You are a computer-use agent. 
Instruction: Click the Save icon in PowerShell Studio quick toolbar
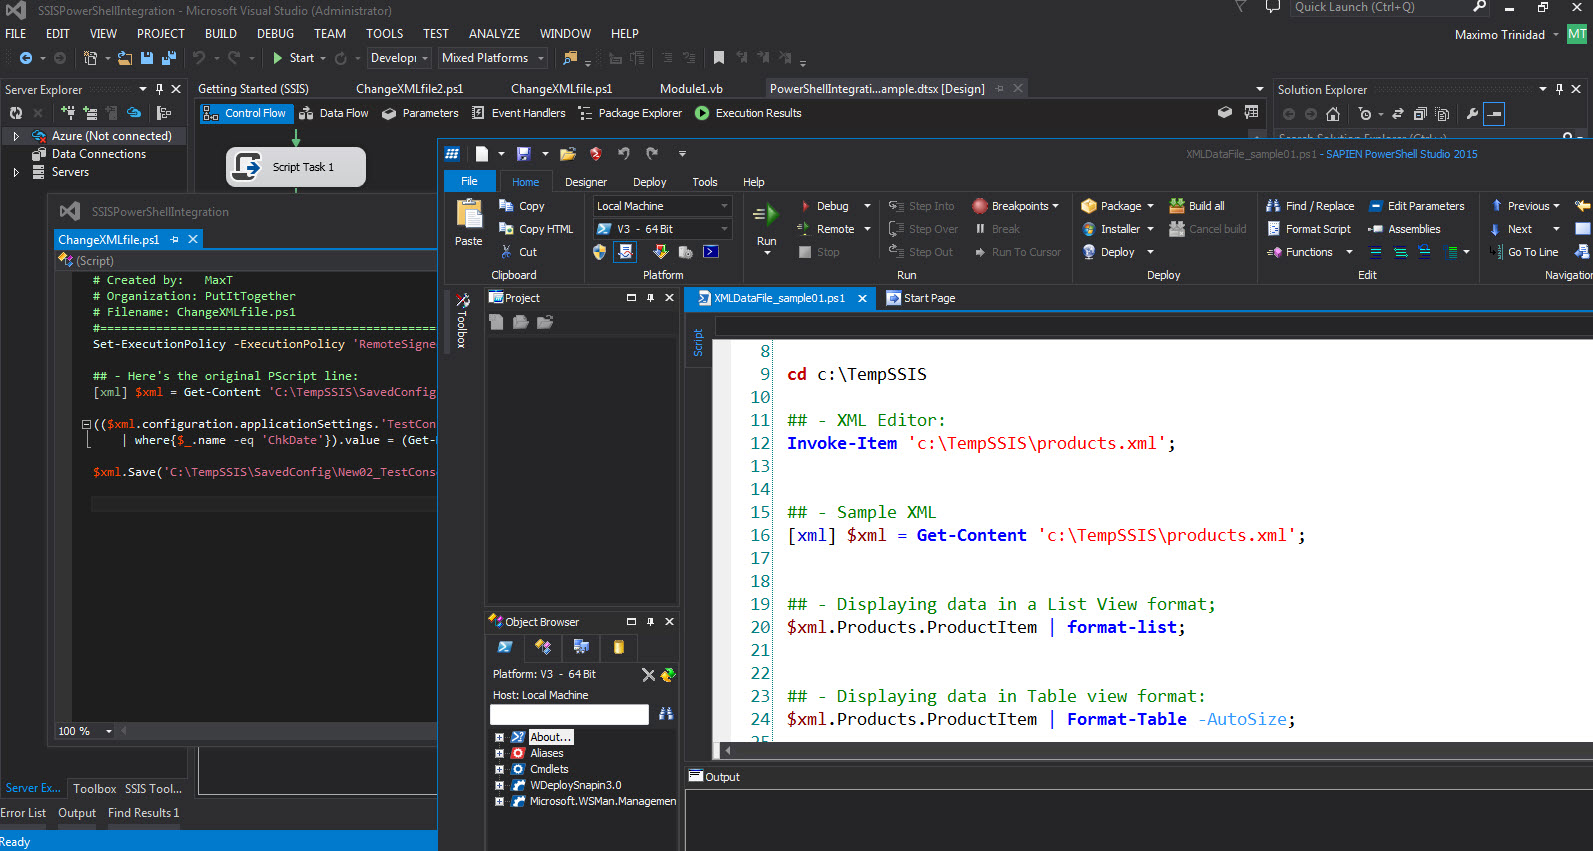[523, 154]
